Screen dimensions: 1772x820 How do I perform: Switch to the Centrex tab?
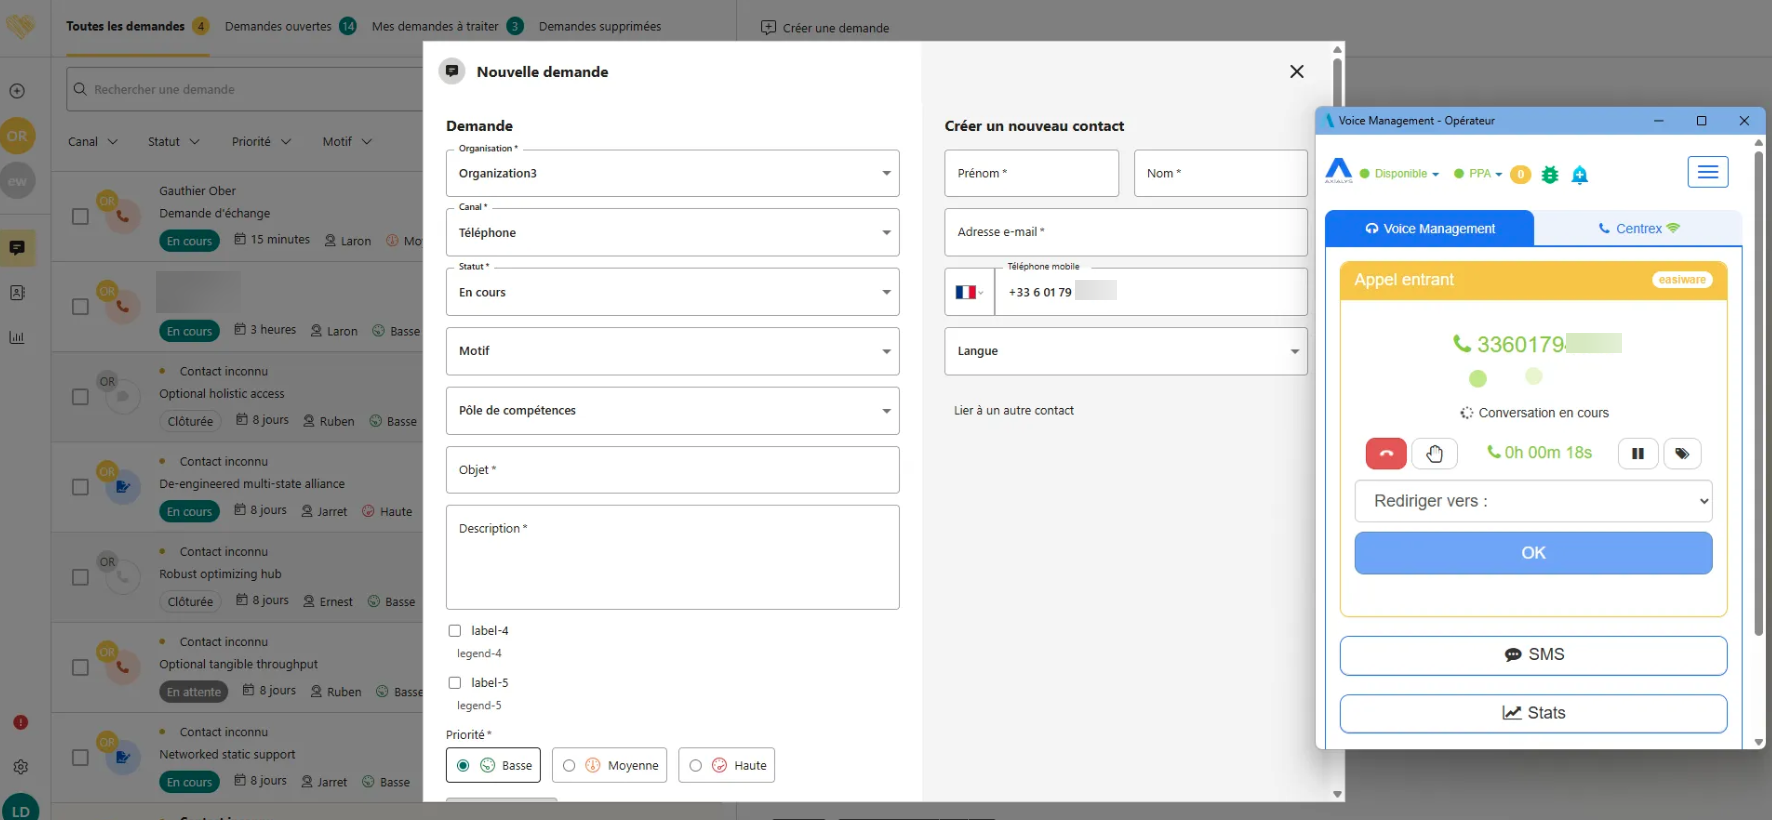[1637, 229]
